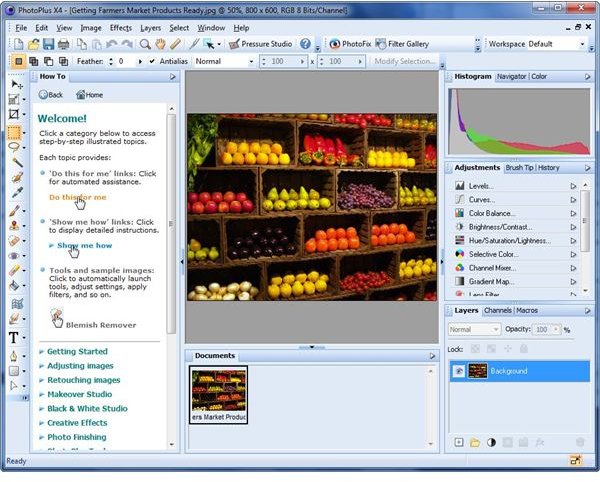Open the Filter Gallery
Viewport: 600px width, 482px height.
[x=402, y=44]
